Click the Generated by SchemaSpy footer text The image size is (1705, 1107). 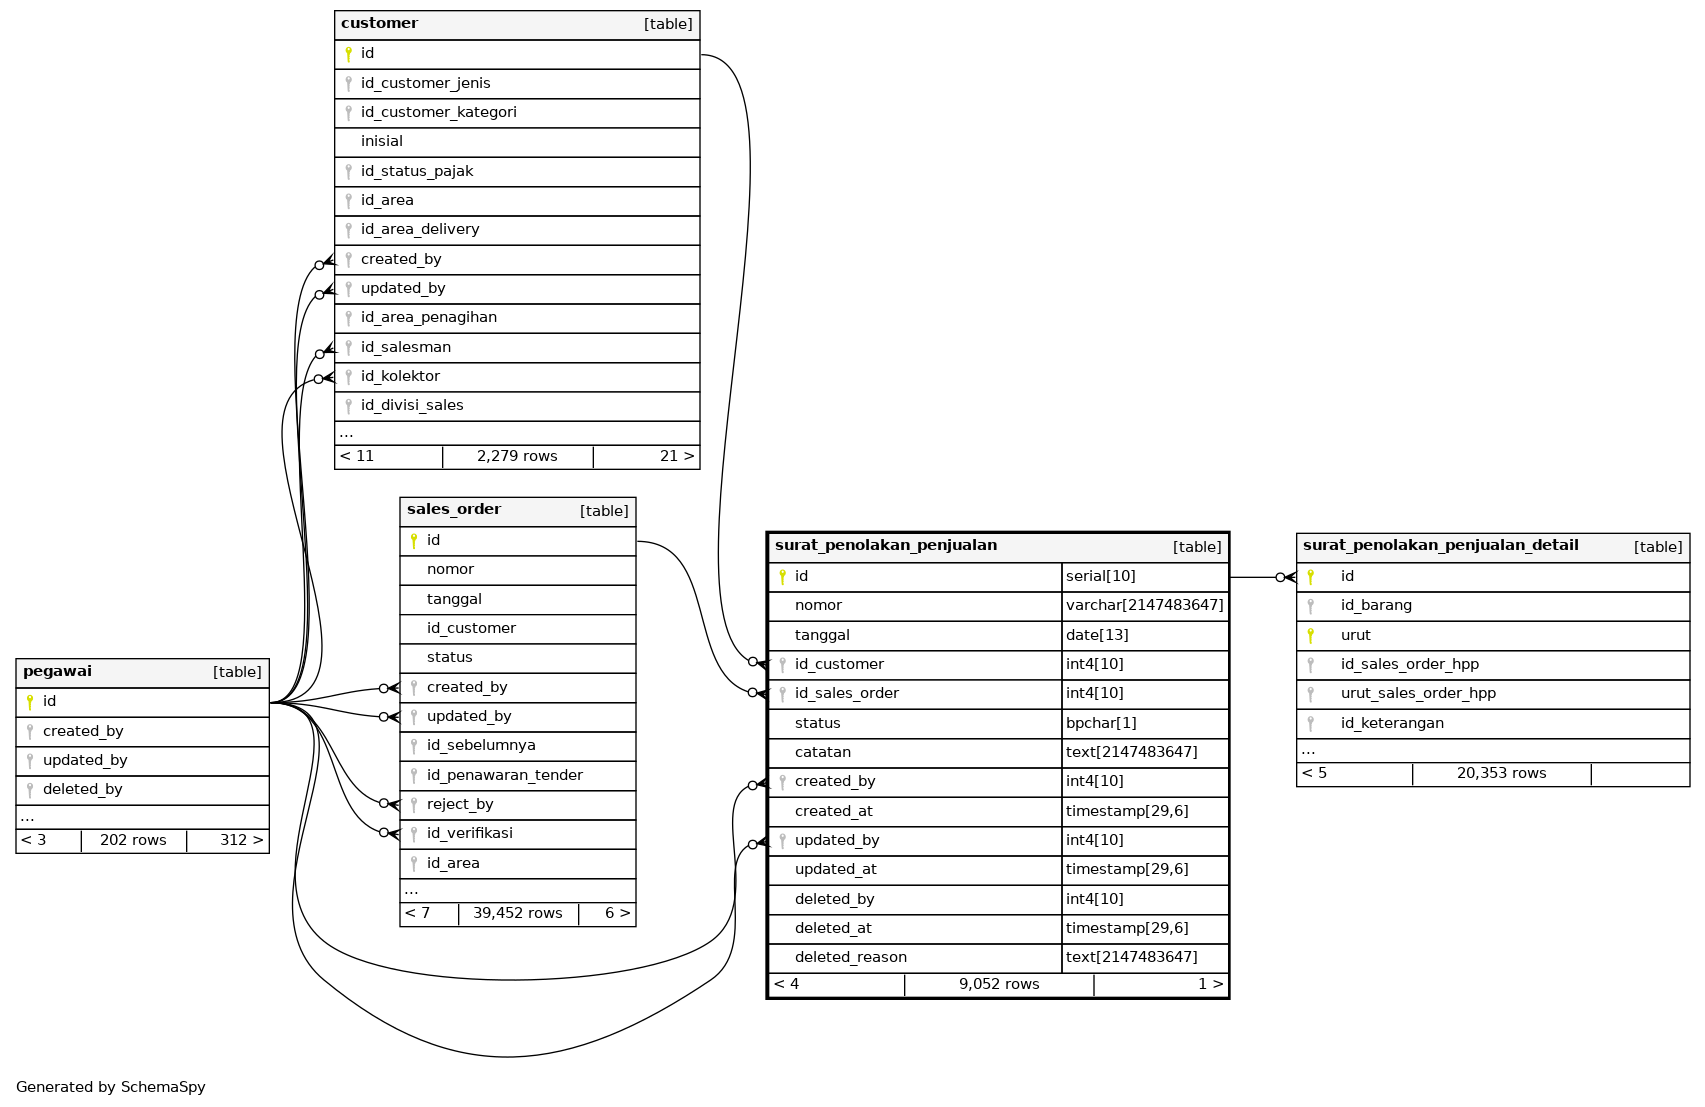click(111, 1087)
